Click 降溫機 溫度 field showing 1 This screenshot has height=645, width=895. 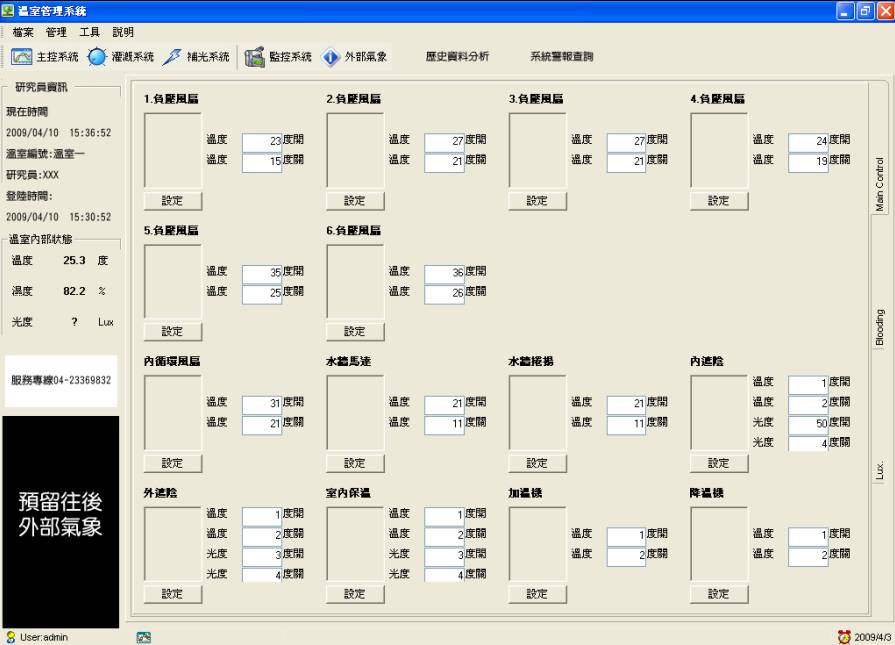click(808, 537)
